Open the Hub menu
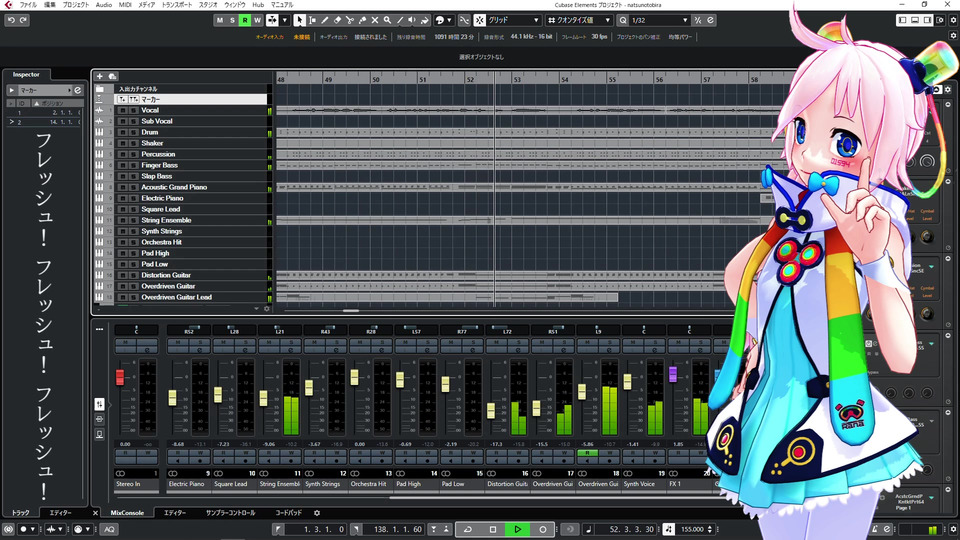Screen dimensions: 960x540 click(x=258, y=4)
